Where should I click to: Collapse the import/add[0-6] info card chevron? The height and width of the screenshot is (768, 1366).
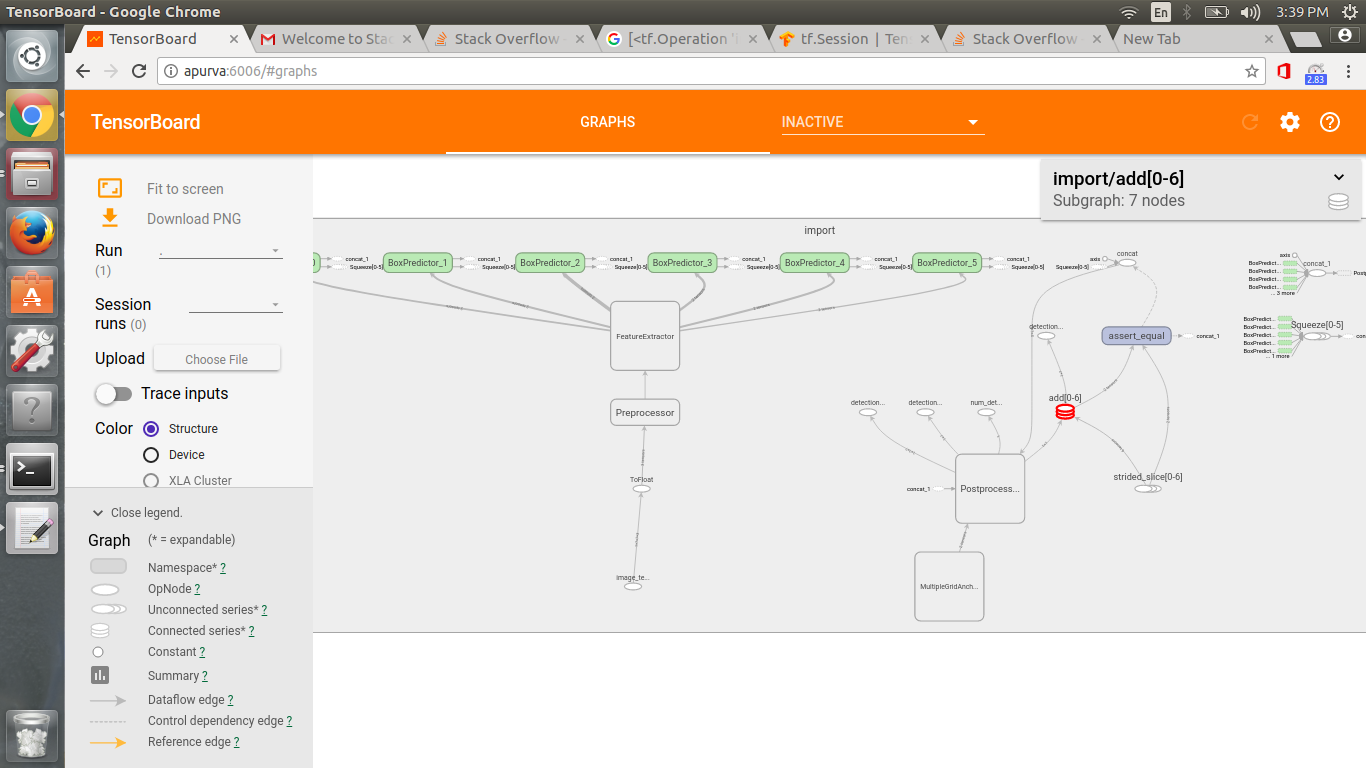point(1339,177)
